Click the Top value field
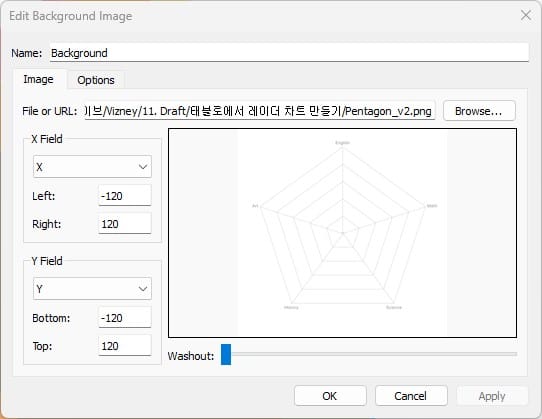This screenshot has height=419, width=542. pyautogui.click(x=125, y=346)
